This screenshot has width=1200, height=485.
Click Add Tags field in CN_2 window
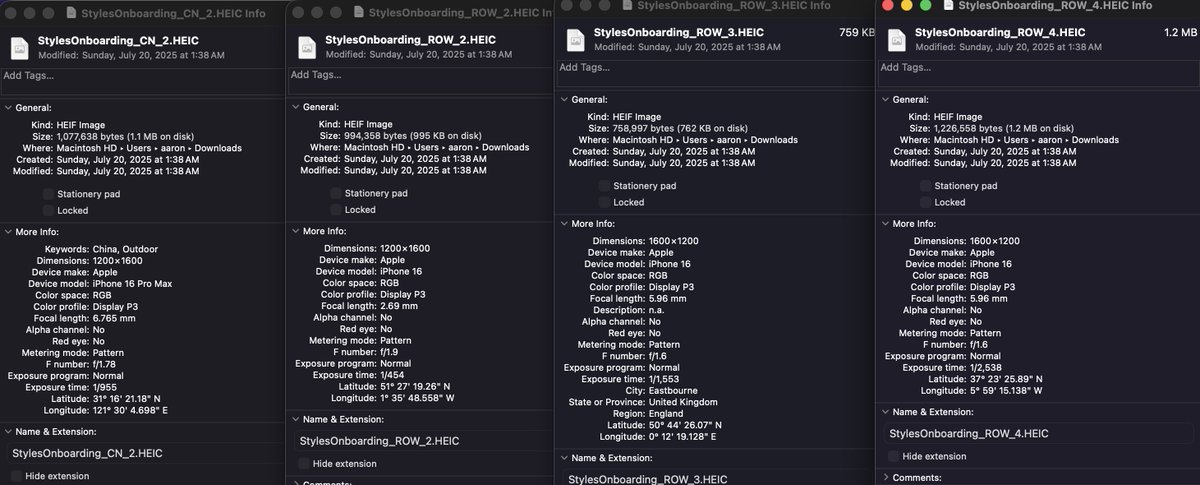142,82
